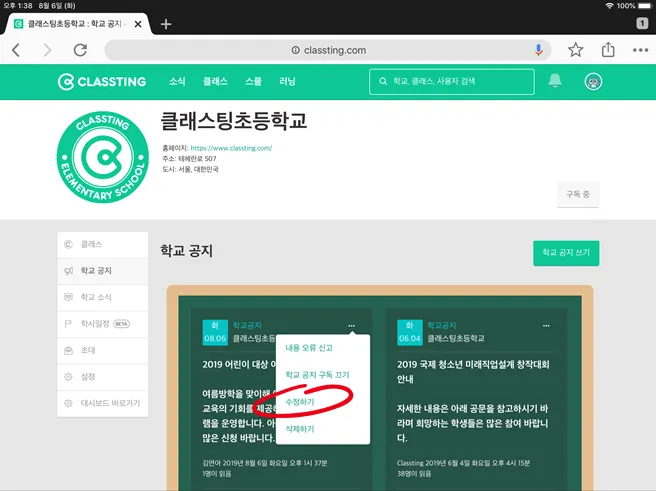Click the chat icon beside 학교 소식
656x491 pixels.
[68, 297]
